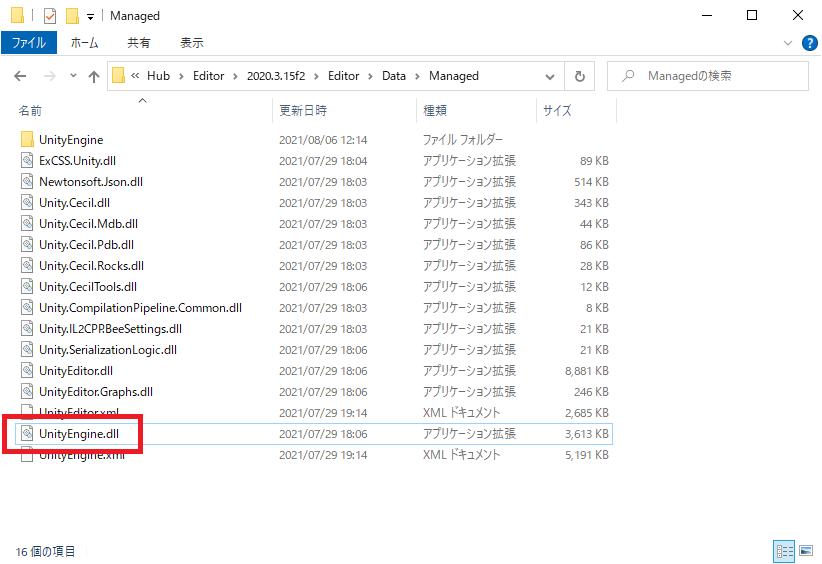Expand the chevron after Data in path
This screenshot has width=822, height=564.
tap(417, 77)
